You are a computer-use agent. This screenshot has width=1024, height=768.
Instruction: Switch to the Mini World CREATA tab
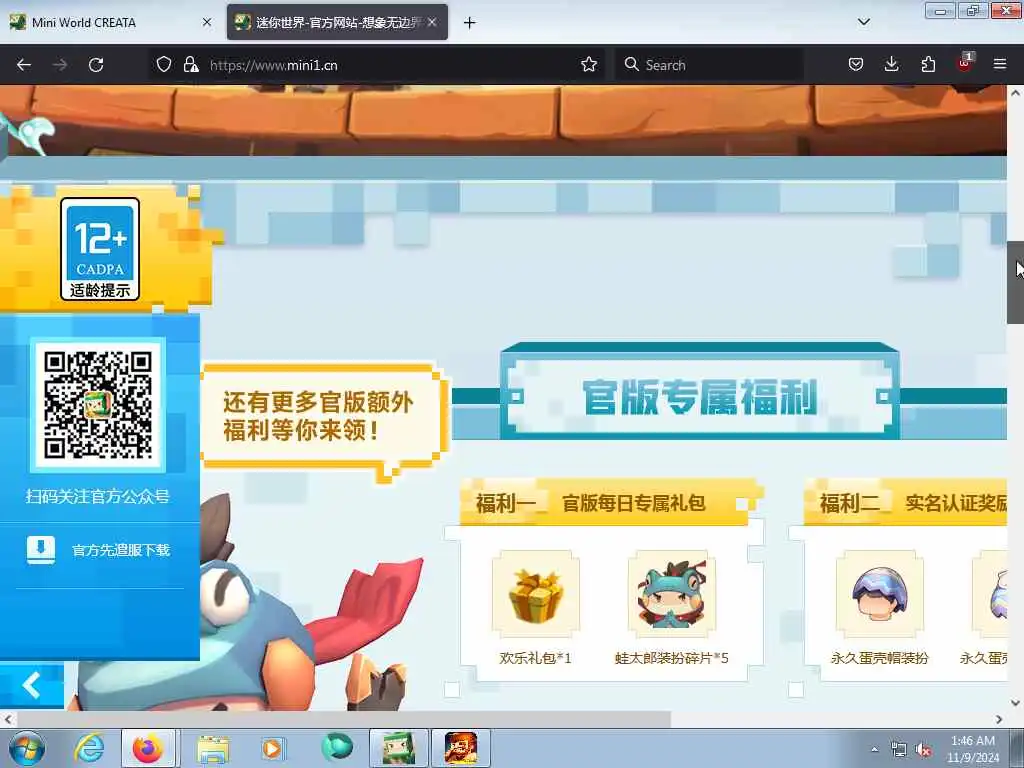(111, 22)
